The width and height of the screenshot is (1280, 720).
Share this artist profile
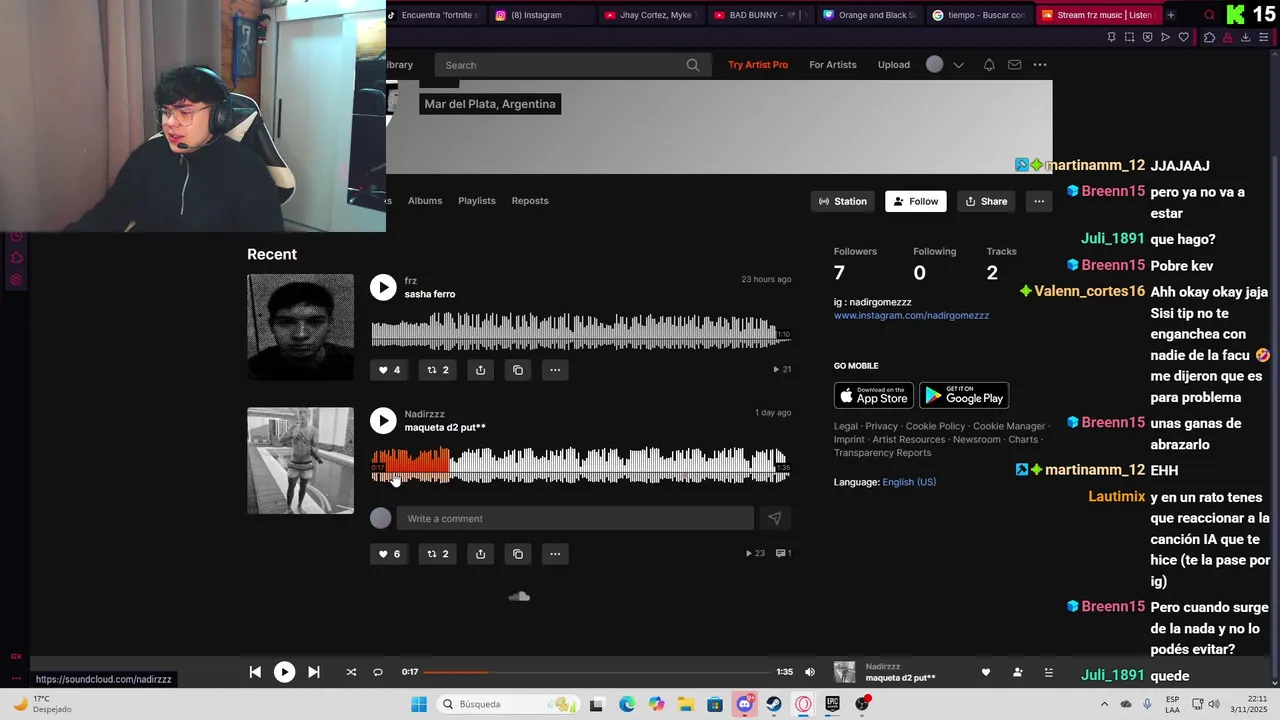click(x=986, y=201)
